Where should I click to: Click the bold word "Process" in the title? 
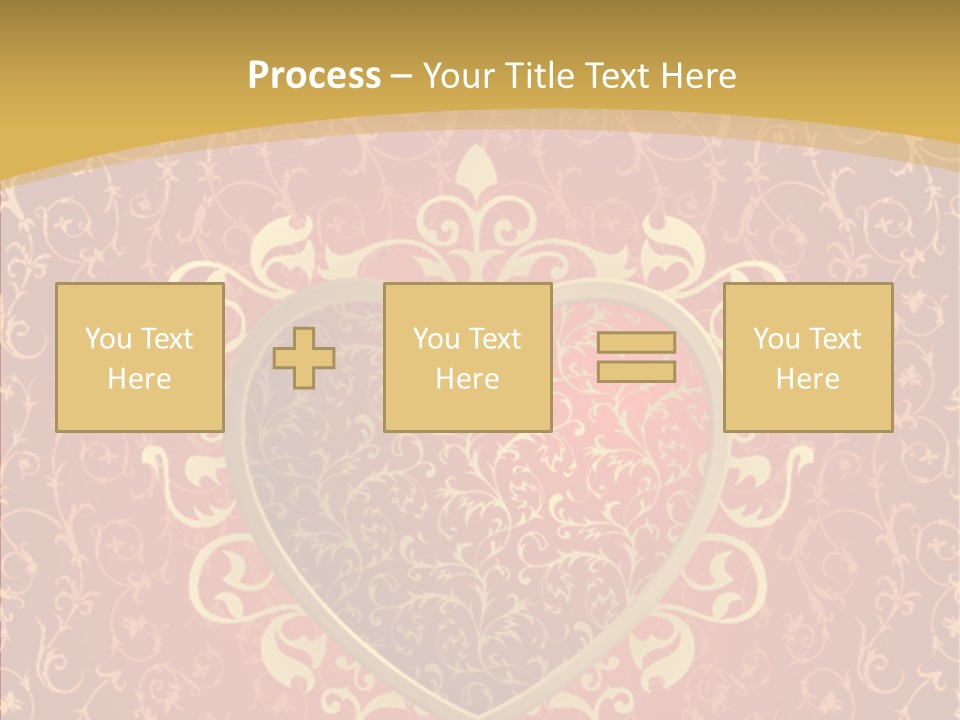(314, 75)
